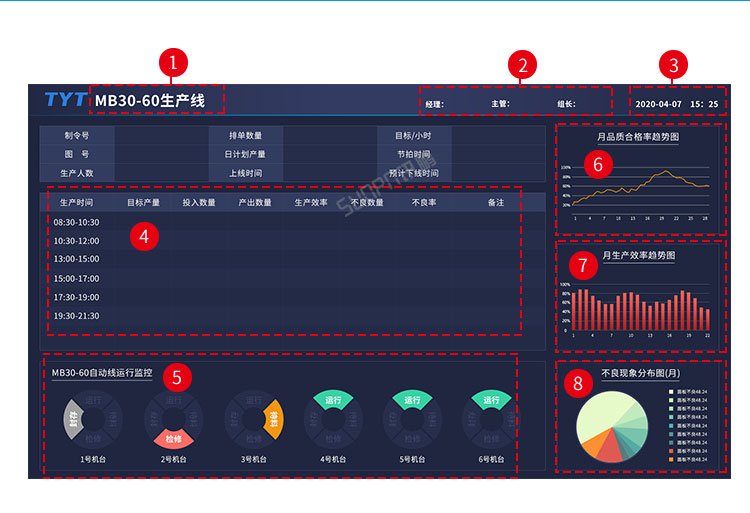
Task: Click the 目标产量 column header
Action: (143, 203)
